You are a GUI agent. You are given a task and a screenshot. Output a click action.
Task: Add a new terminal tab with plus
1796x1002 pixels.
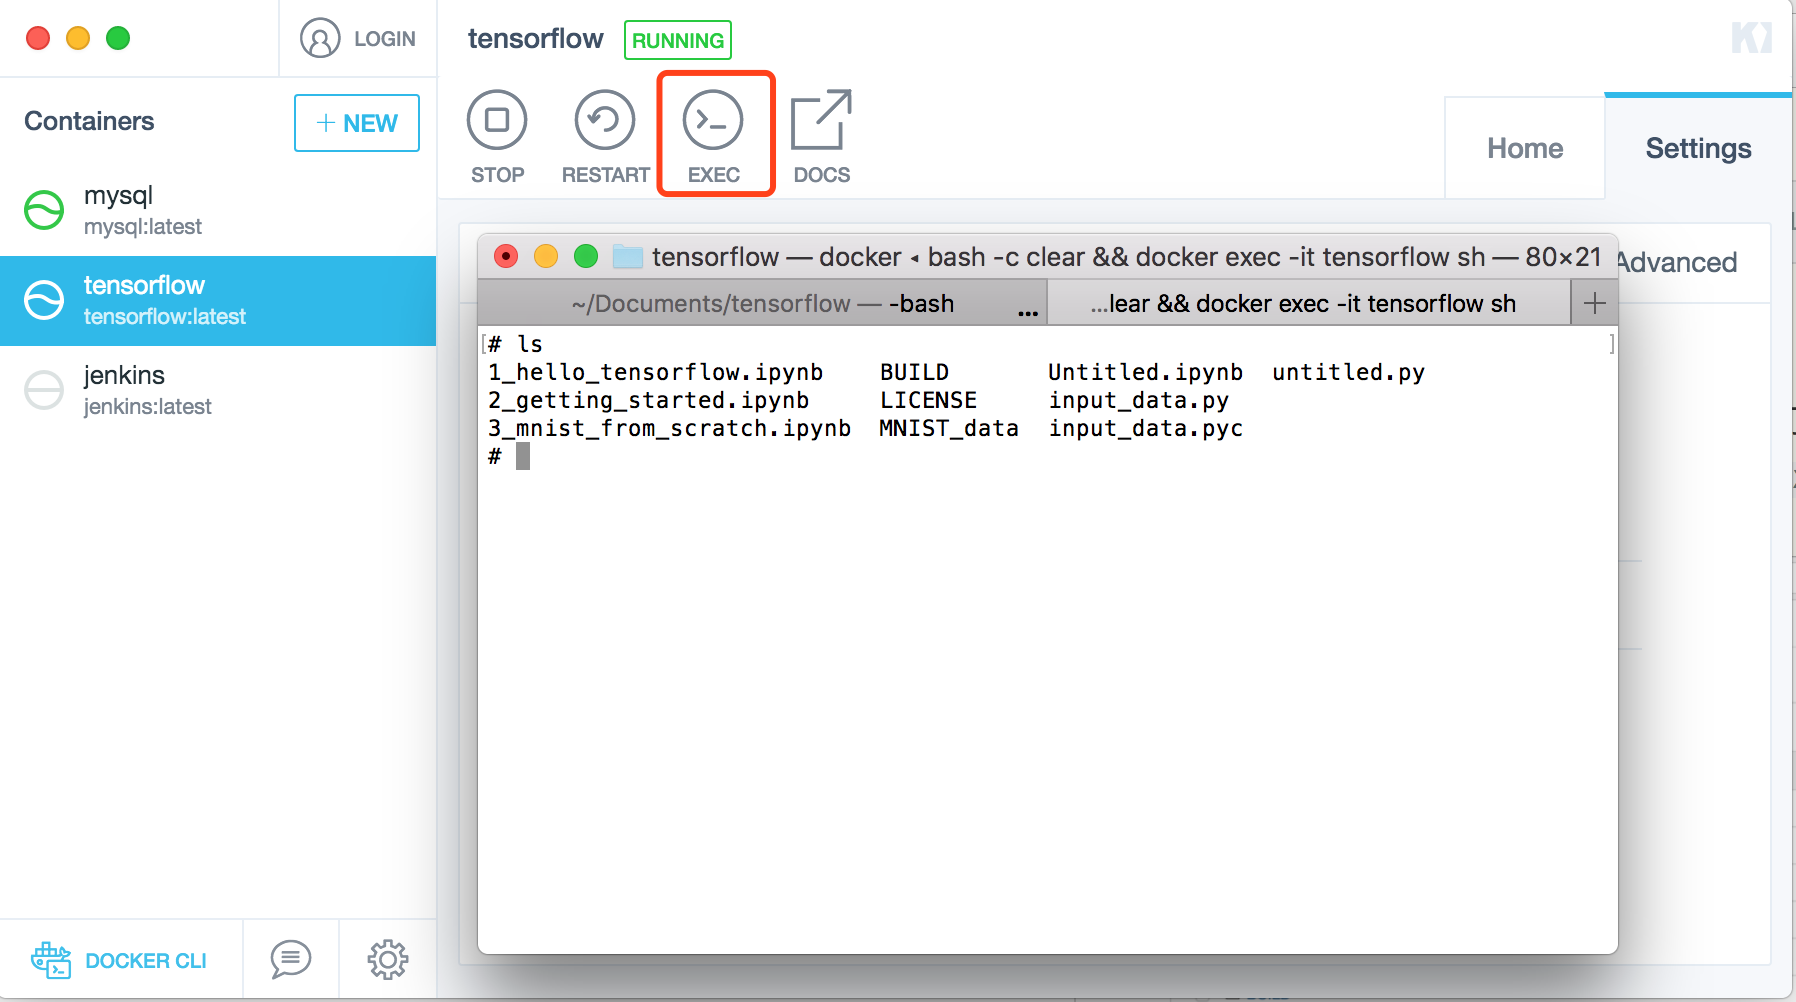click(1595, 303)
